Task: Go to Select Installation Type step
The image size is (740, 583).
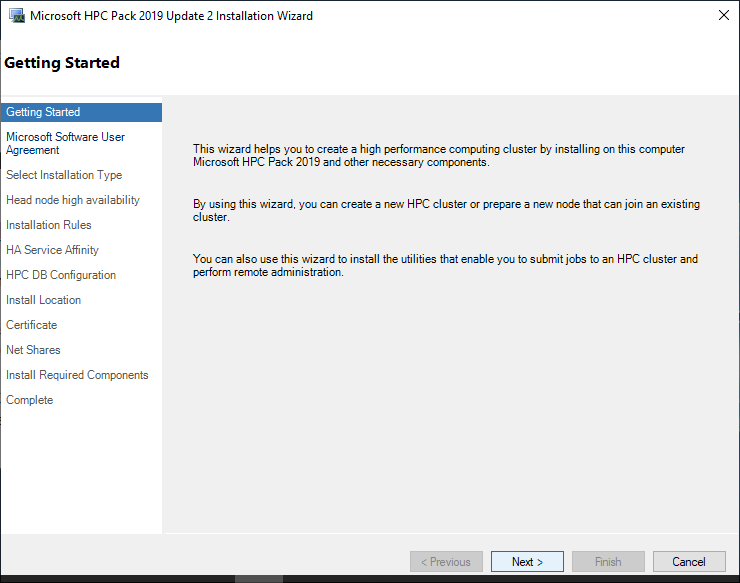Action: click(64, 175)
